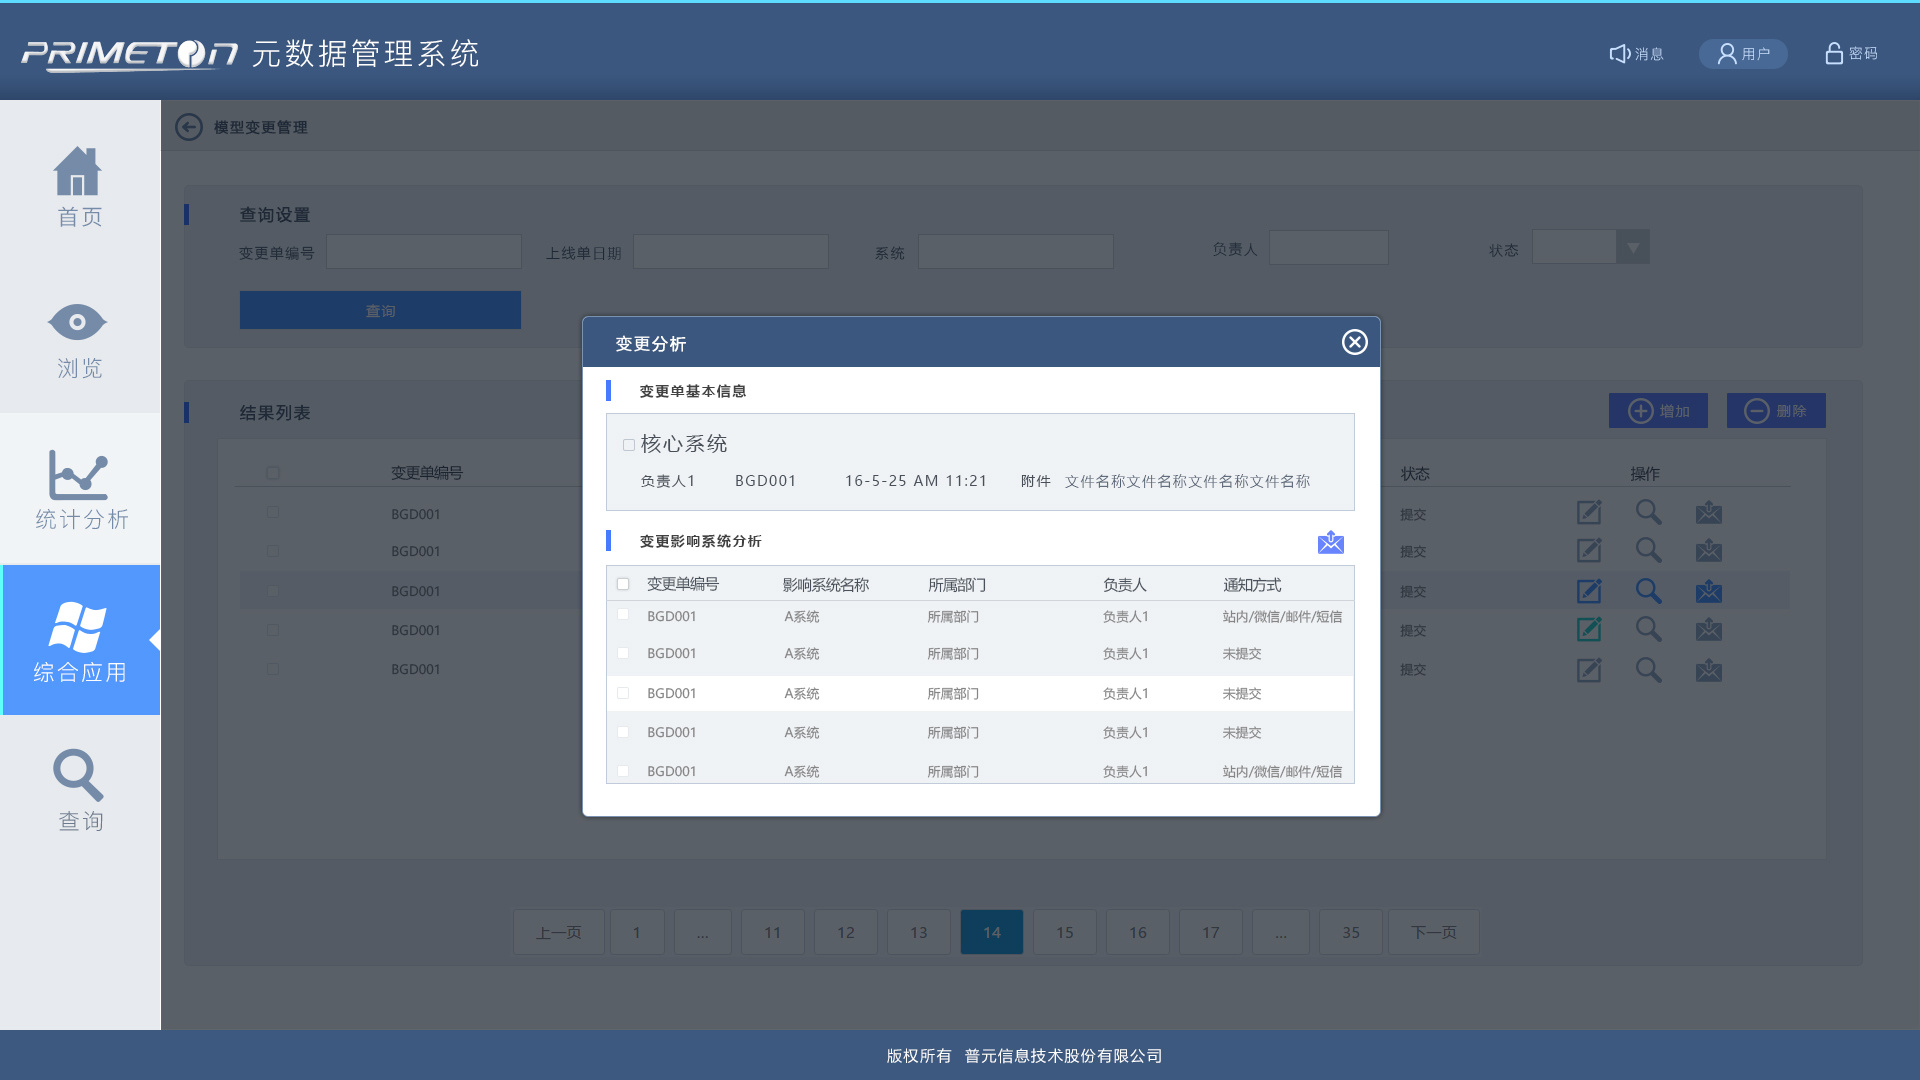
Task: Expand the 状态 dropdown arrow
Action: (x=1632, y=247)
